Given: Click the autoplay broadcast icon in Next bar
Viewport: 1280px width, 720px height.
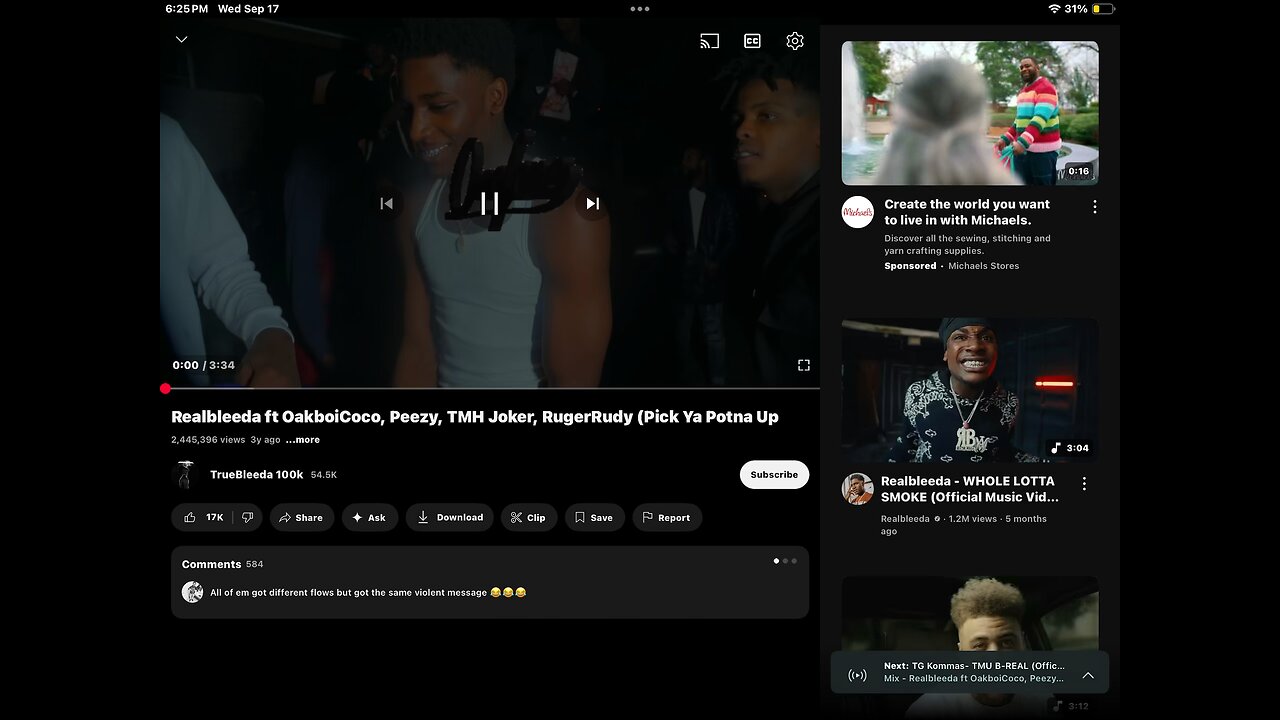Looking at the screenshot, I should tap(857, 675).
